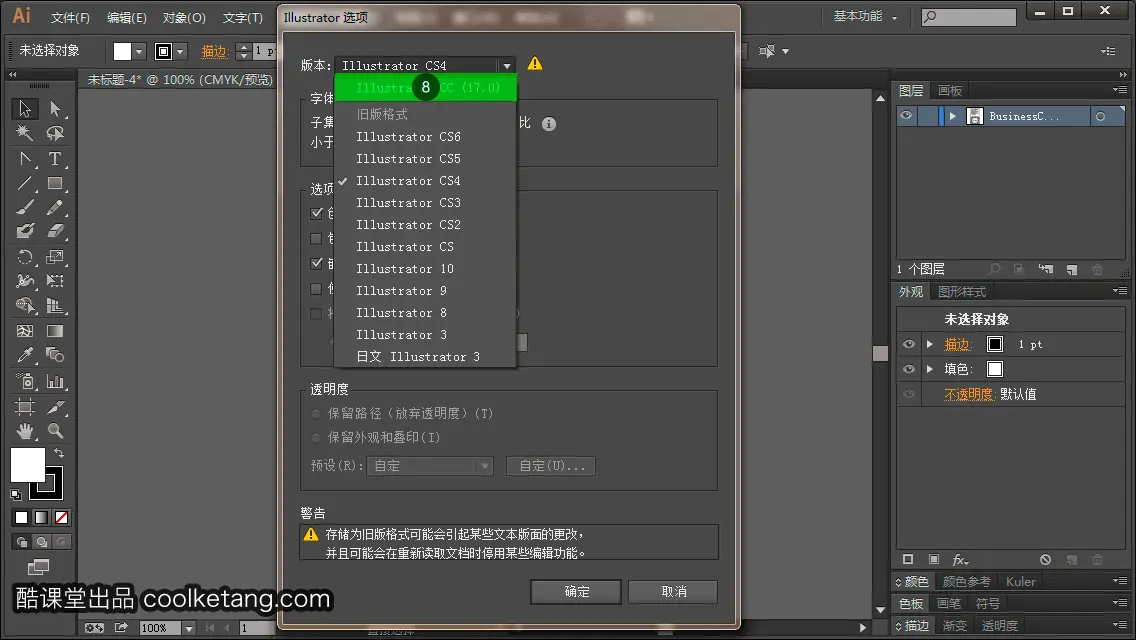Select the Gradient tool
Image resolution: width=1136 pixels, height=640 pixels.
[x=55, y=331]
